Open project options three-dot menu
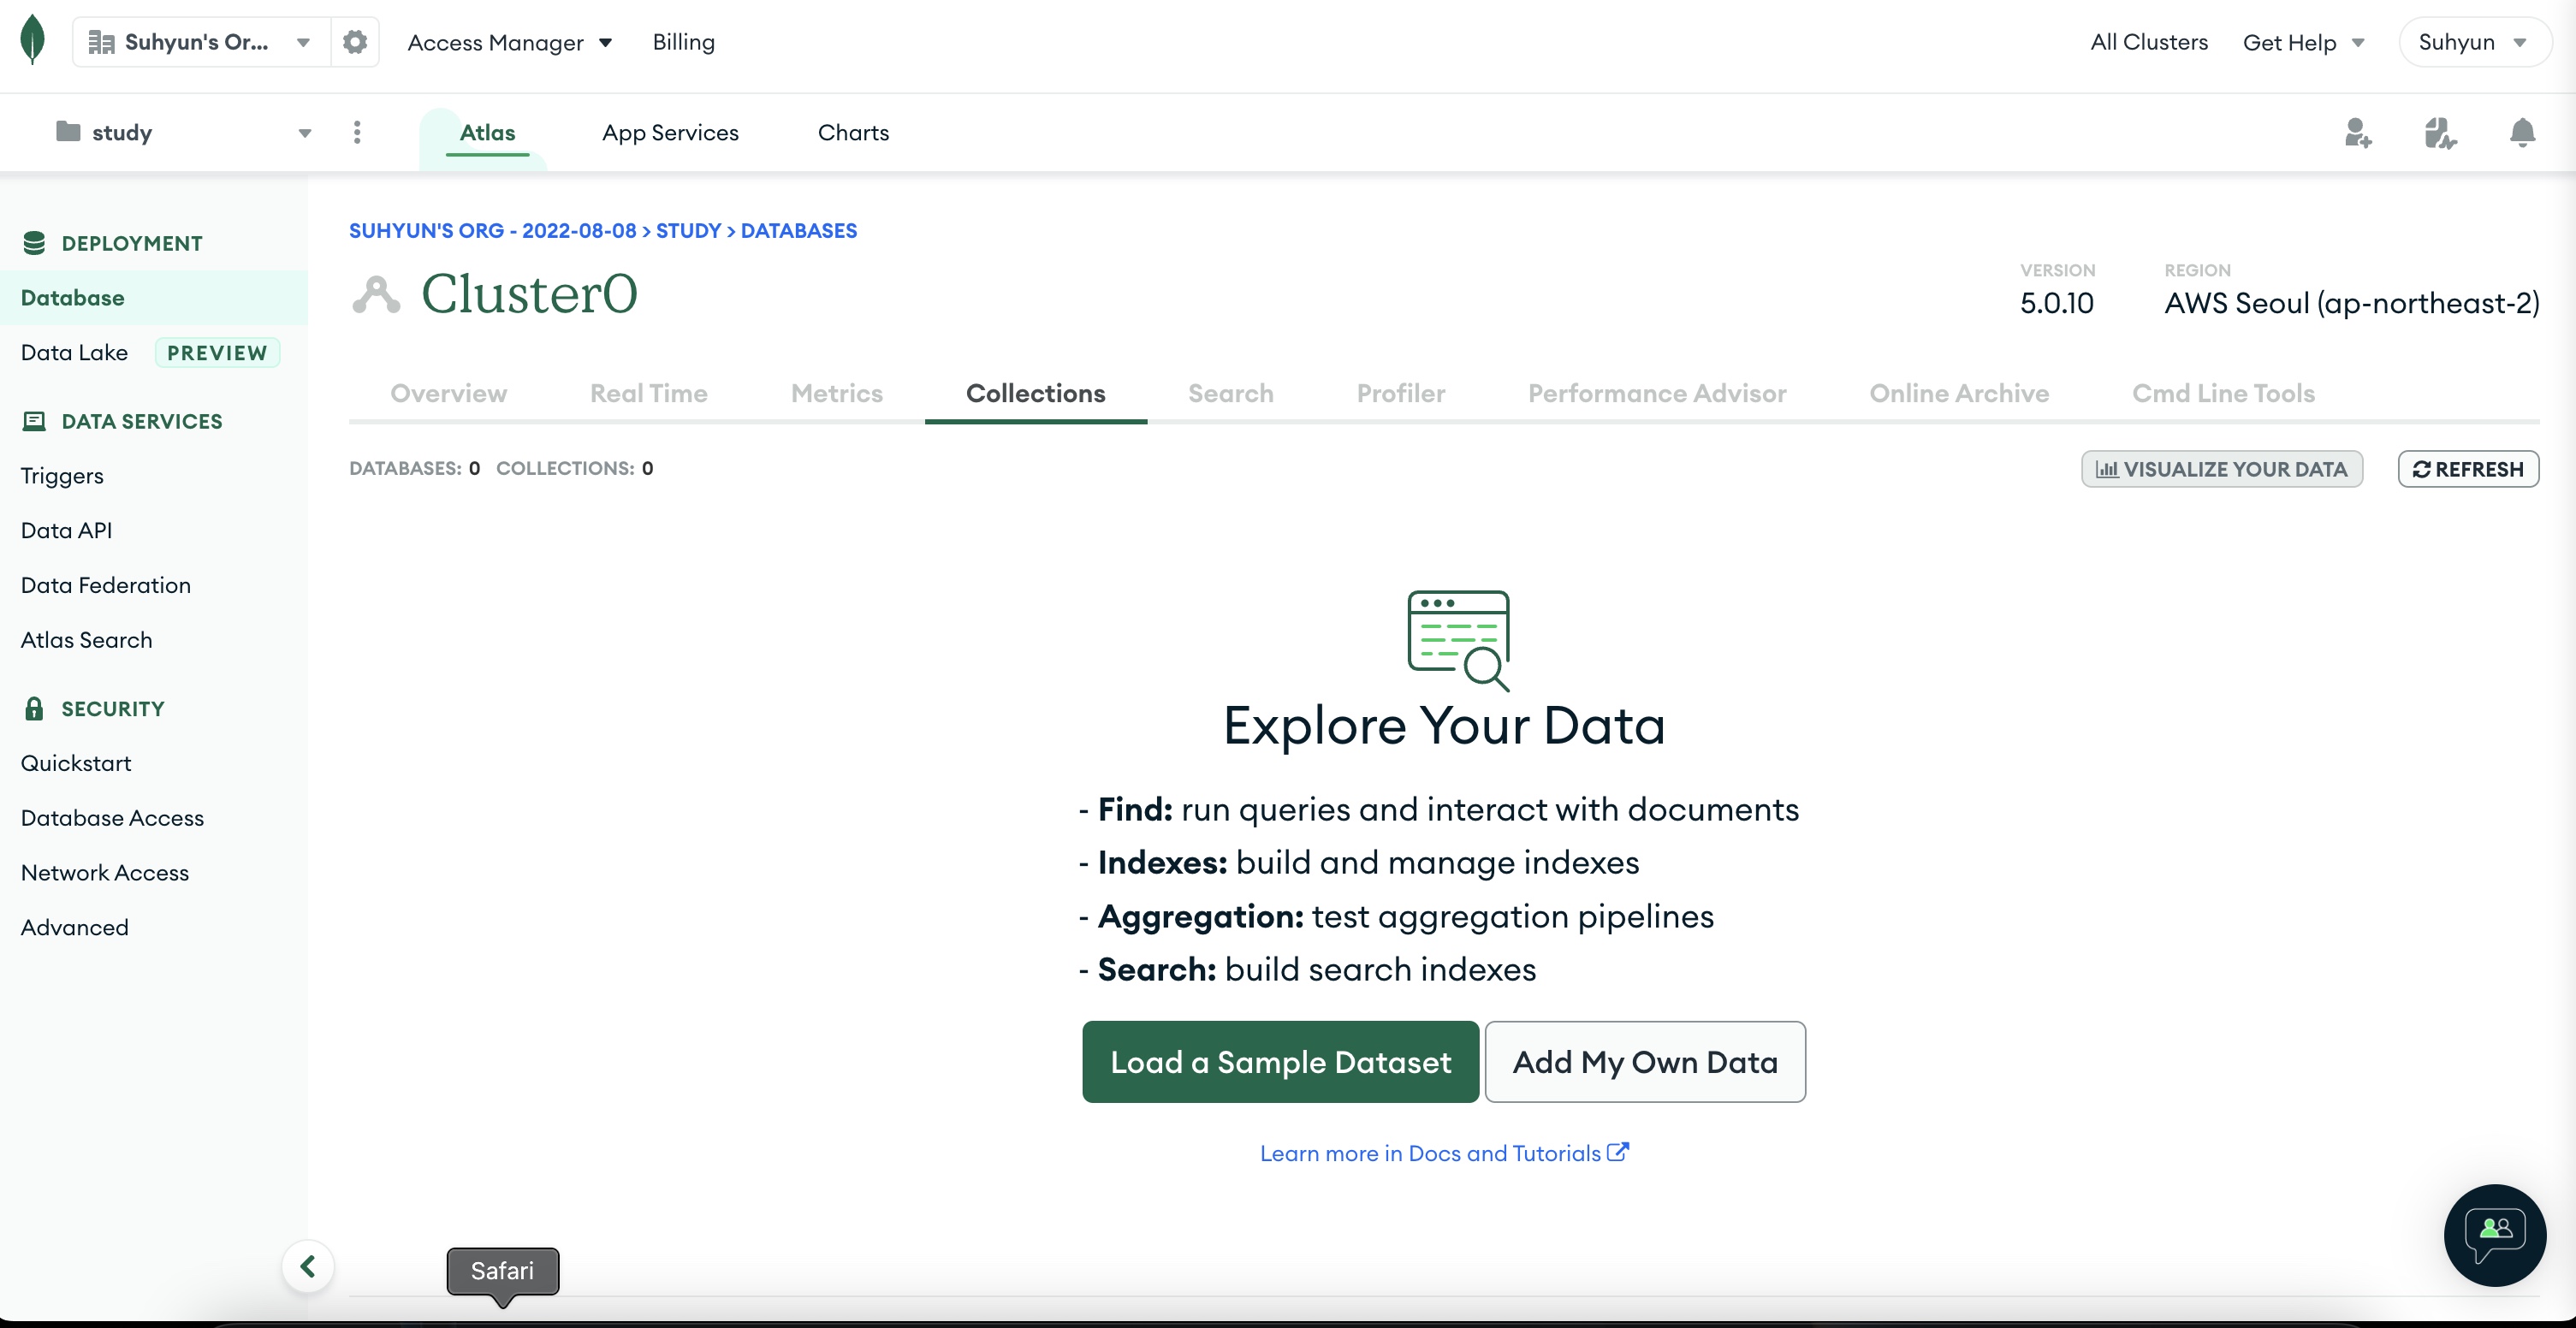2576x1328 pixels. [x=357, y=132]
